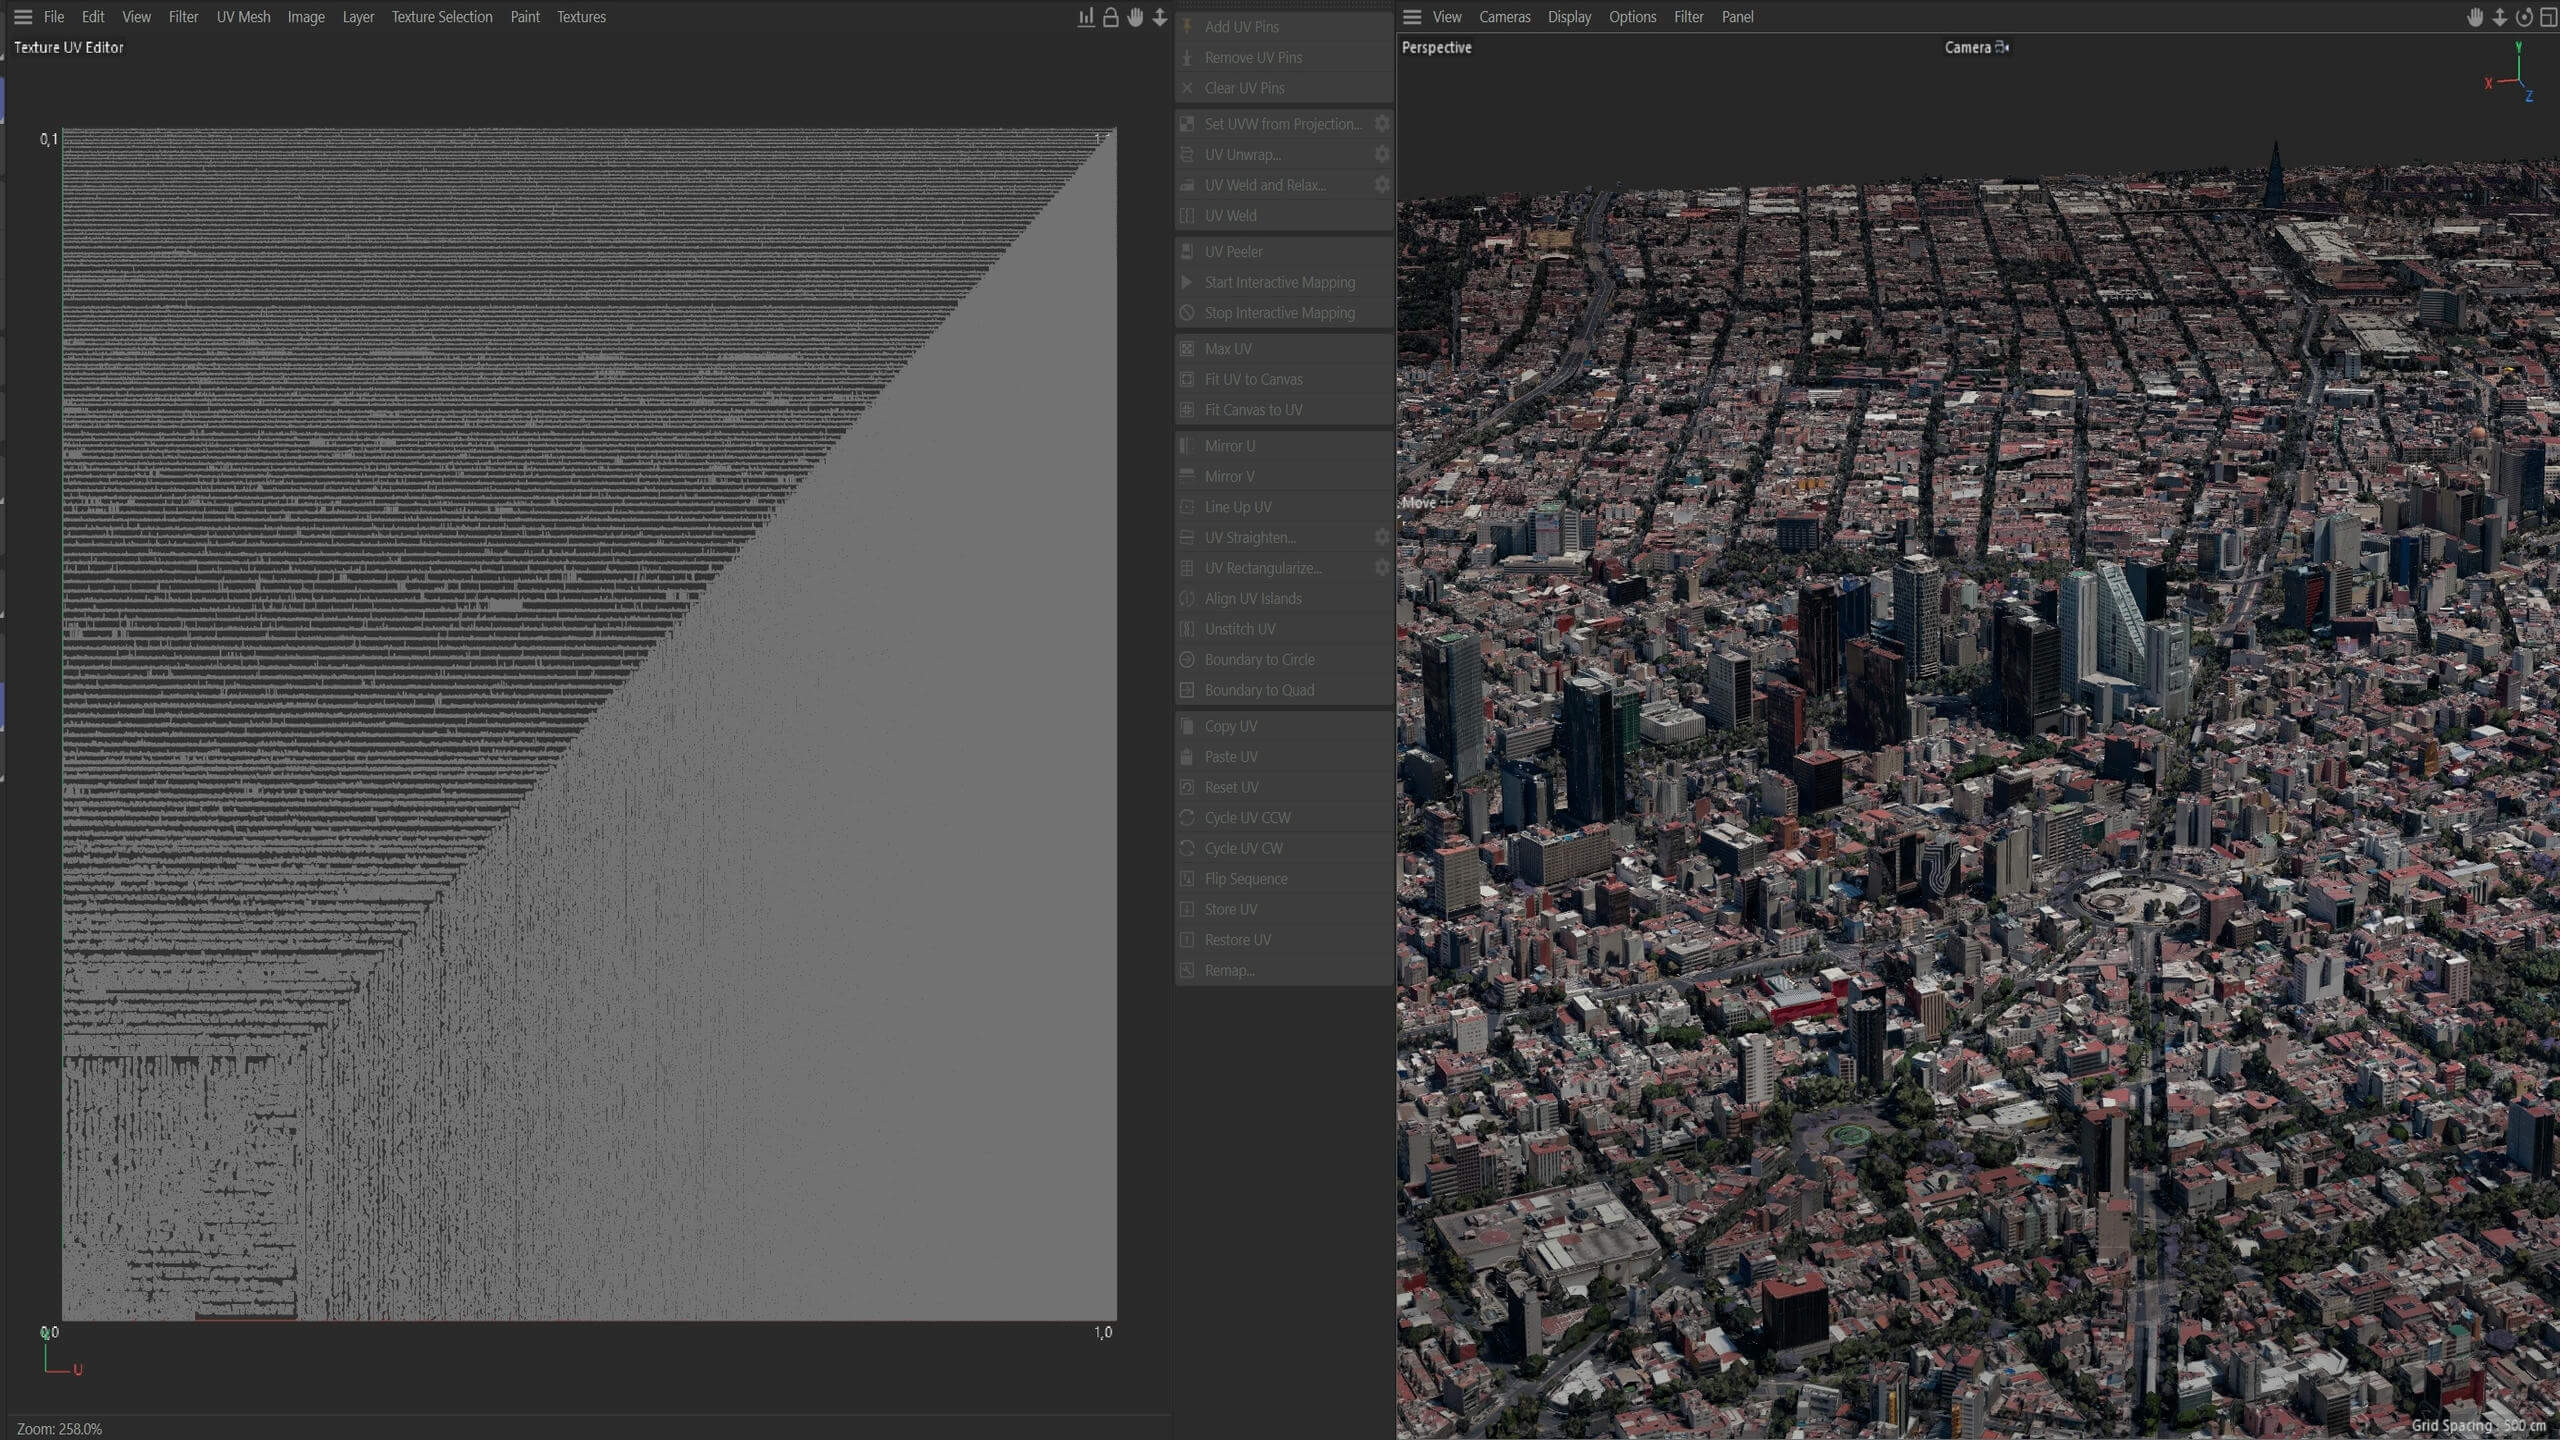Click Add UV Pins command
Screen dimensions: 2560x1440
pyautogui.click(x=1284, y=27)
